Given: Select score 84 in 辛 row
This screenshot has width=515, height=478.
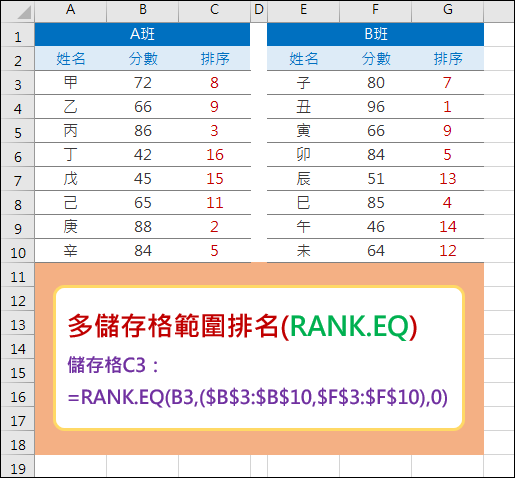Looking at the screenshot, I should pyautogui.click(x=143, y=251).
